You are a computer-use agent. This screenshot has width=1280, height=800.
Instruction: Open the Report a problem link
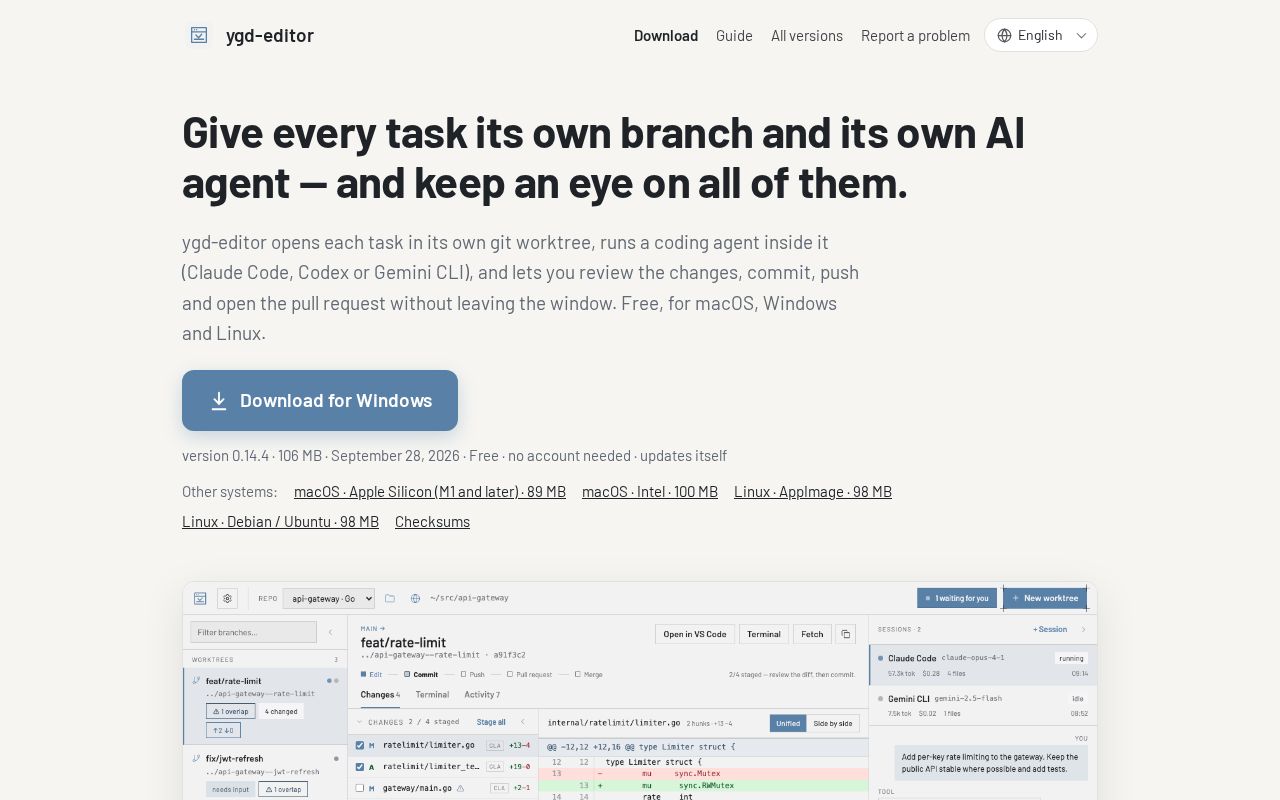pyautogui.click(x=915, y=35)
